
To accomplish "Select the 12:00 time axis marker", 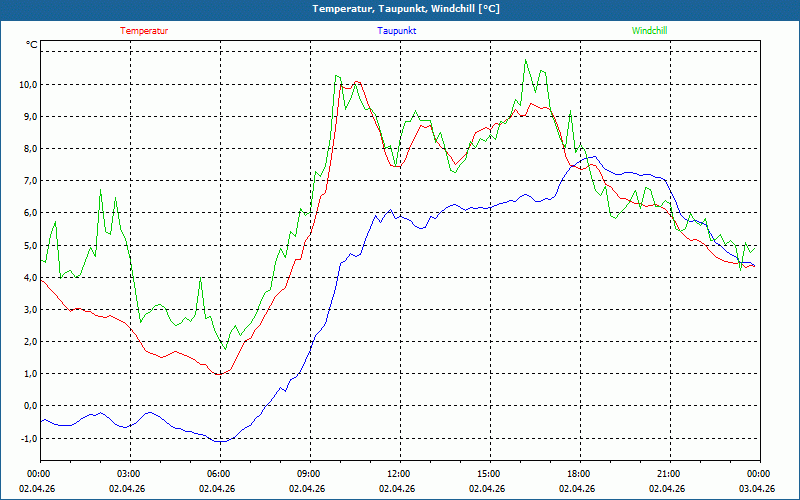I will pos(398,474).
